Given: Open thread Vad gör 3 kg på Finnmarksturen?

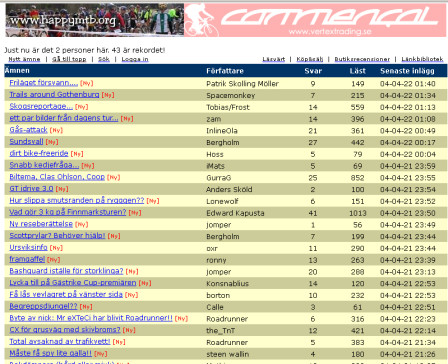Looking at the screenshot, I should 68,212.
